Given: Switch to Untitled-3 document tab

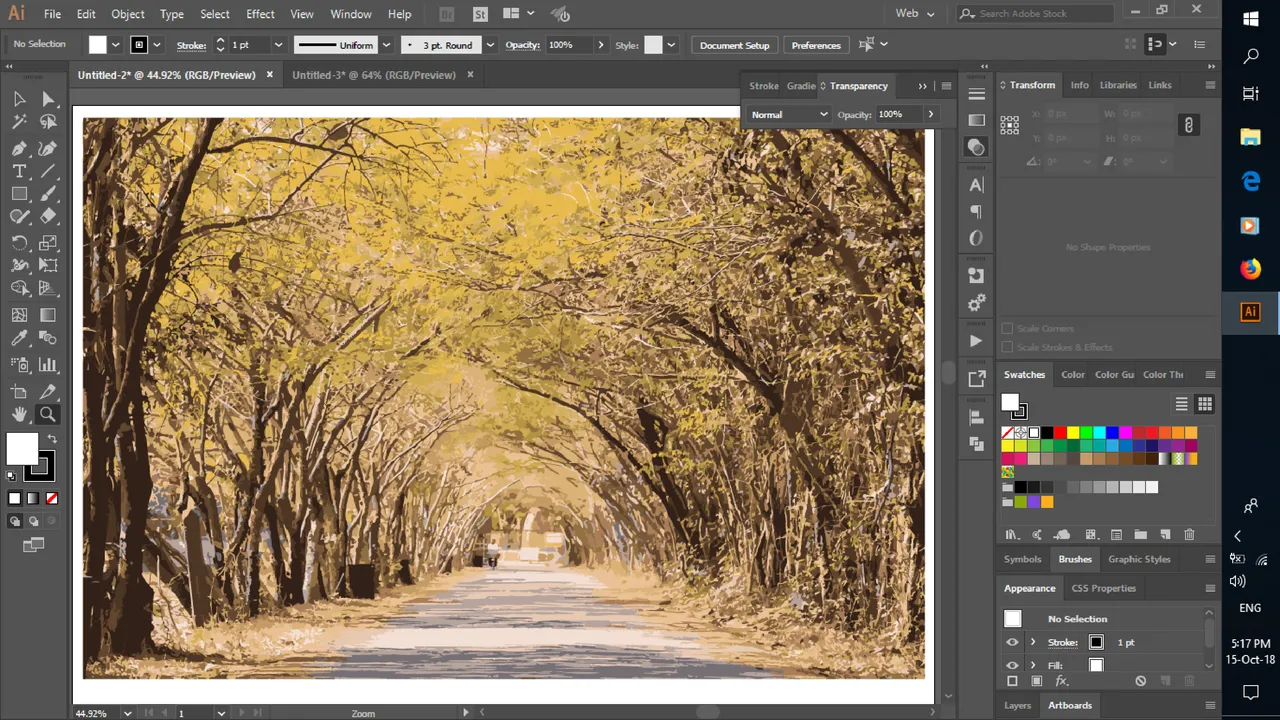Looking at the screenshot, I should (x=374, y=75).
